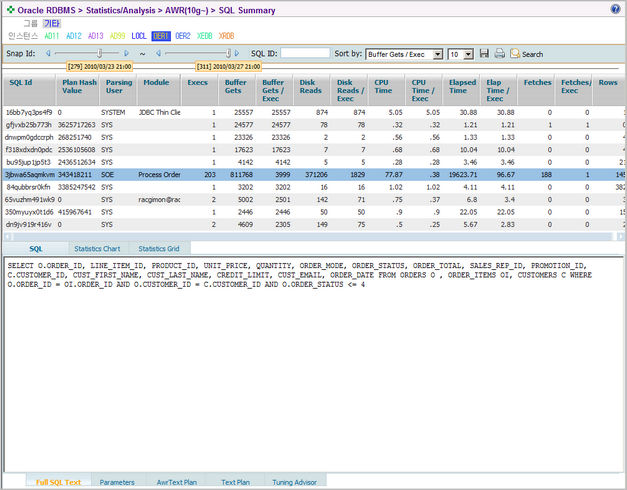Select the 기타 tab
The width and height of the screenshot is (627, 490).
(52, 24)
